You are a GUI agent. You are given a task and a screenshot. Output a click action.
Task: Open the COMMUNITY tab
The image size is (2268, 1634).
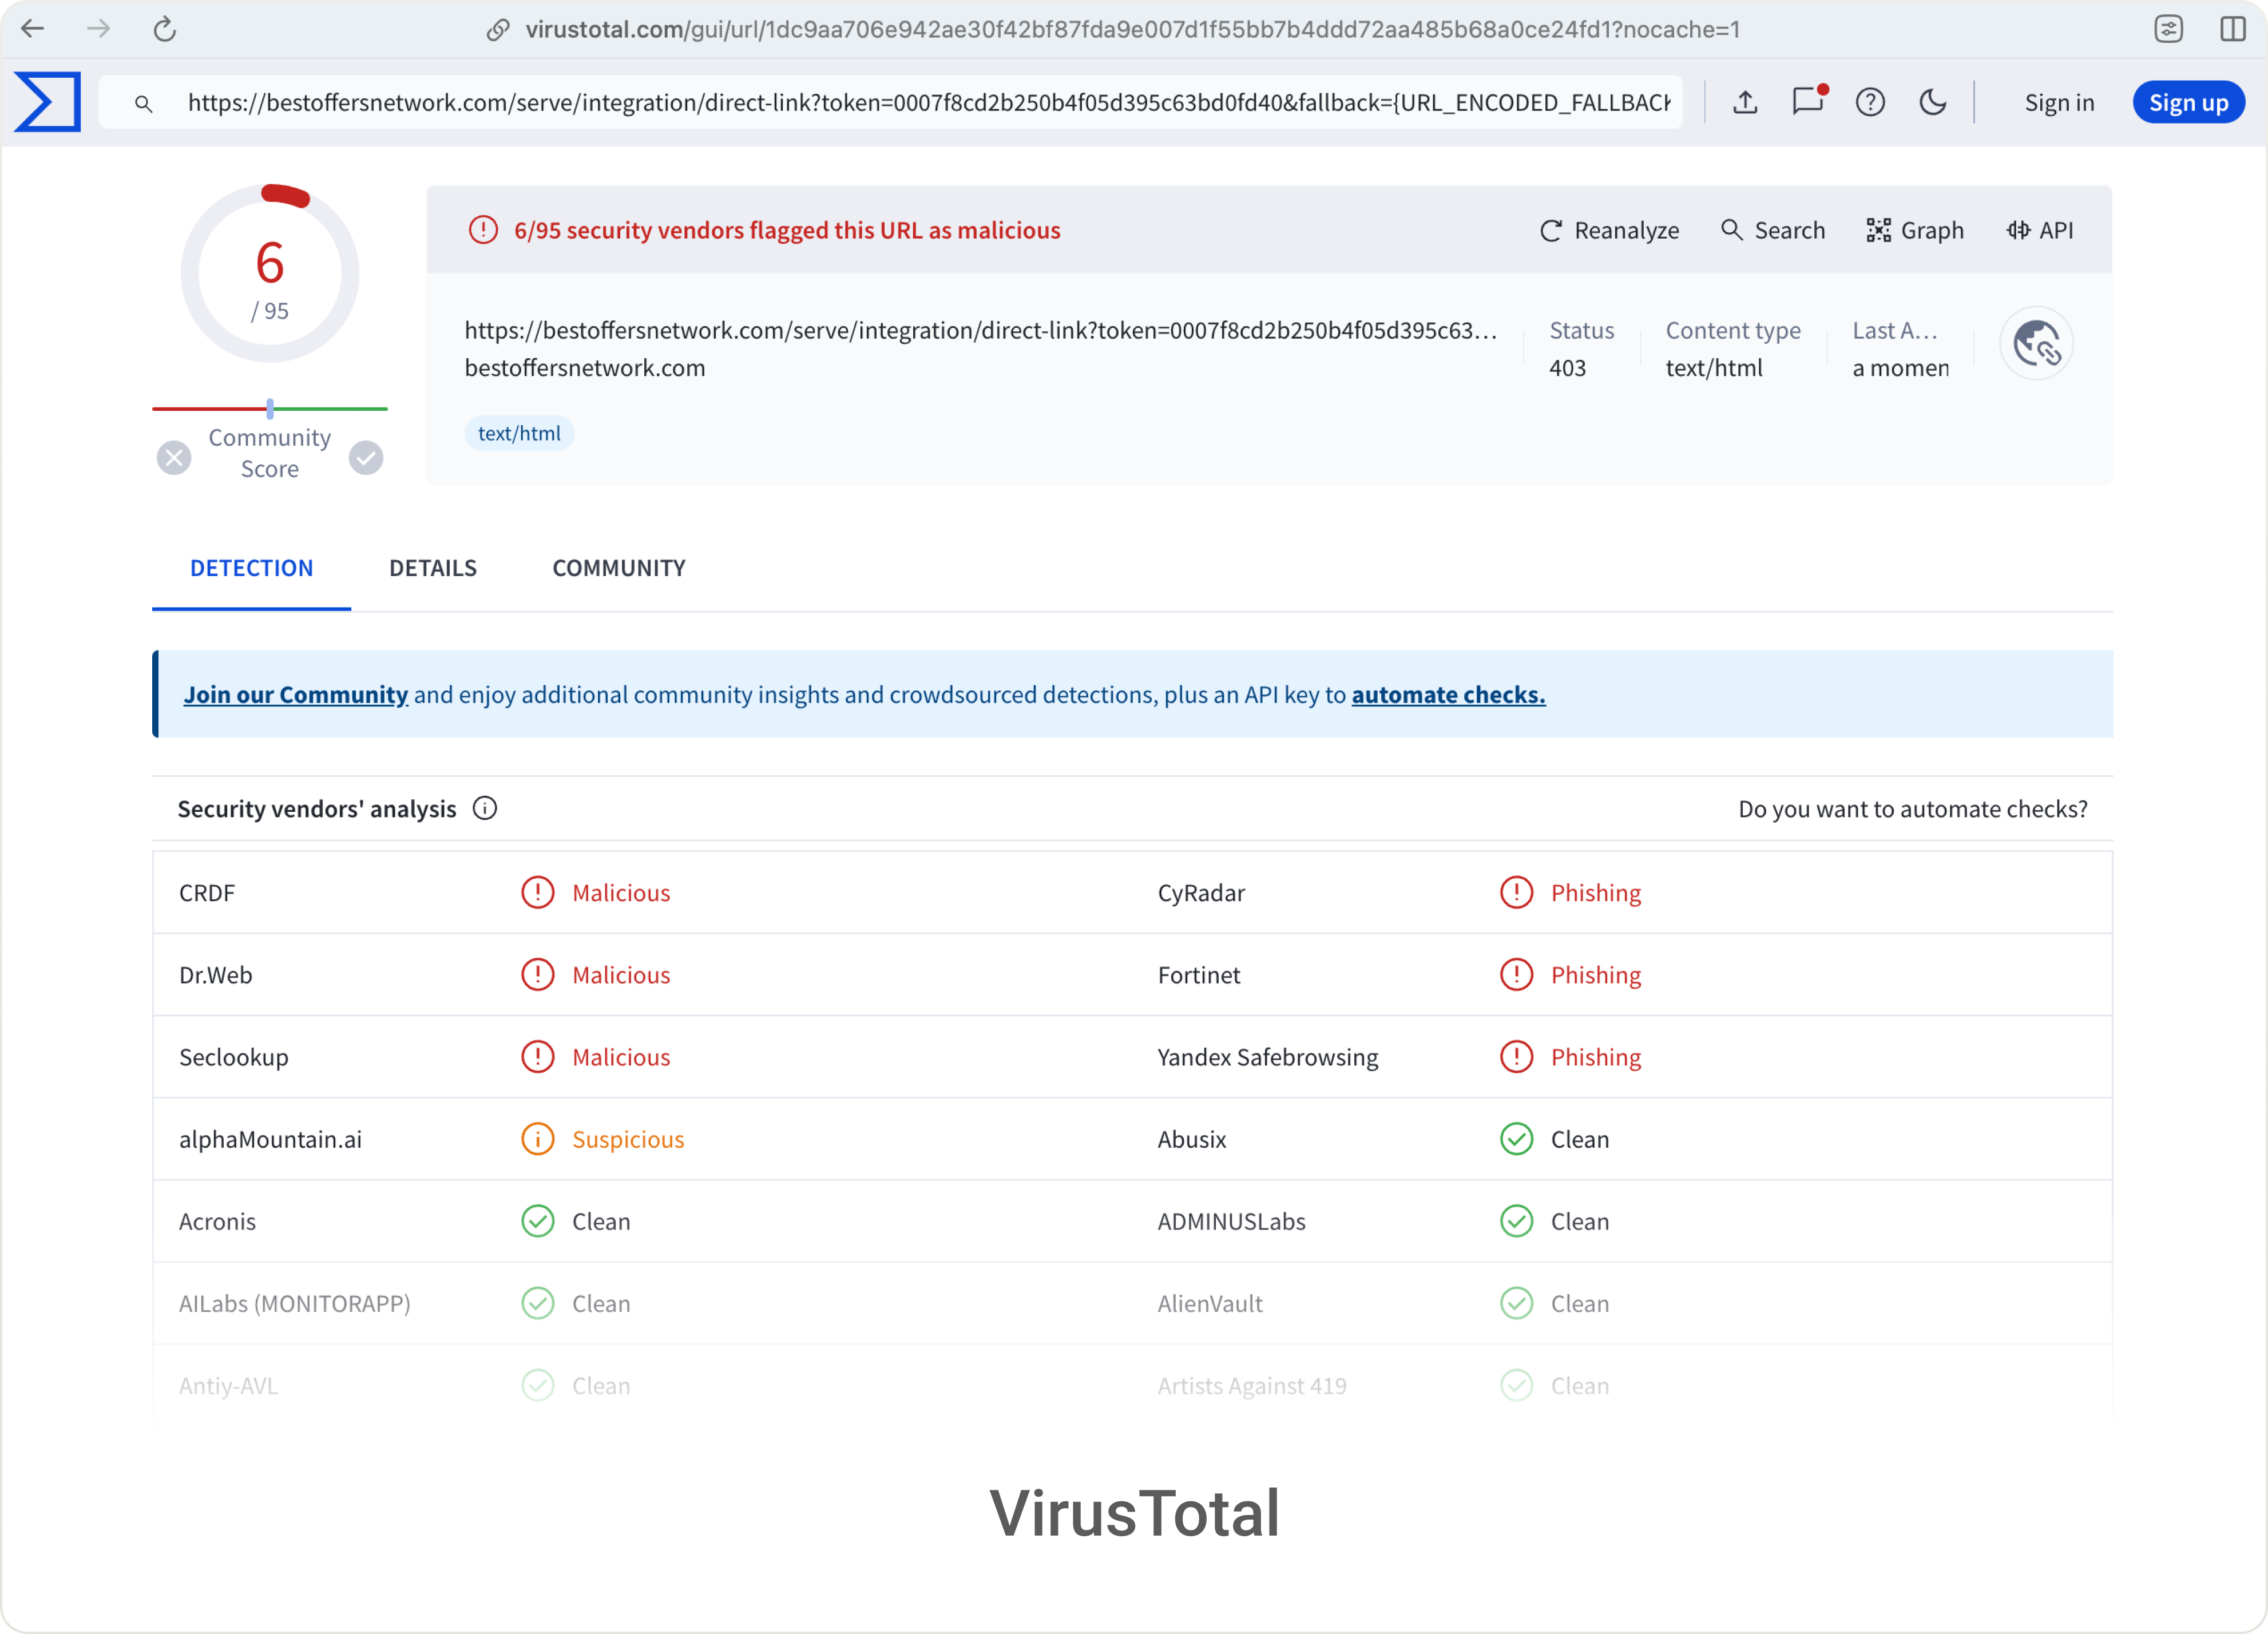point(618,567)
